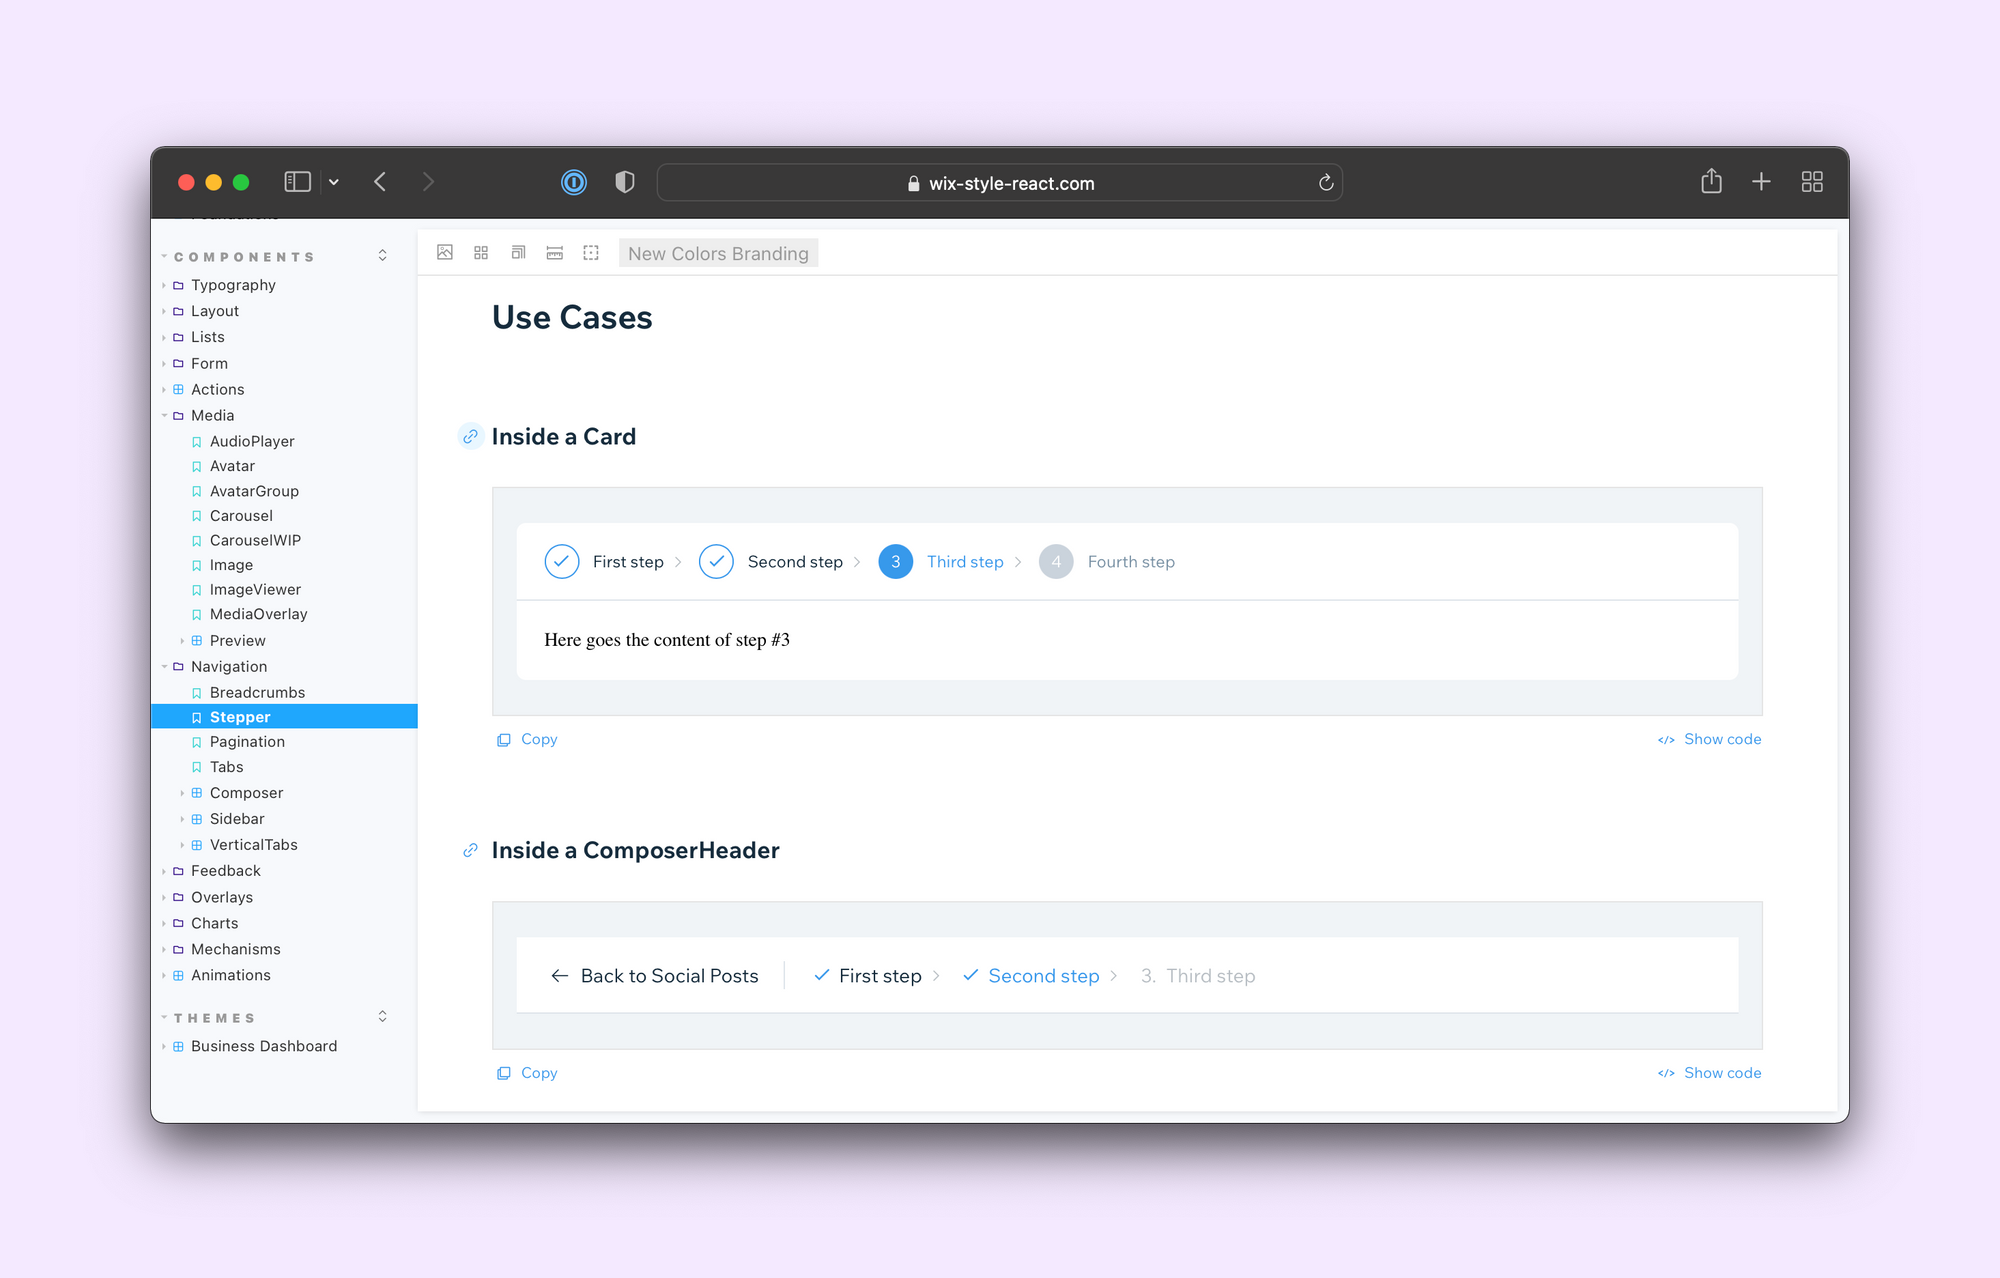Click the 1Password extension icon
Image resolution: width=2000 pixels, height=1278 pixels.
574,182
